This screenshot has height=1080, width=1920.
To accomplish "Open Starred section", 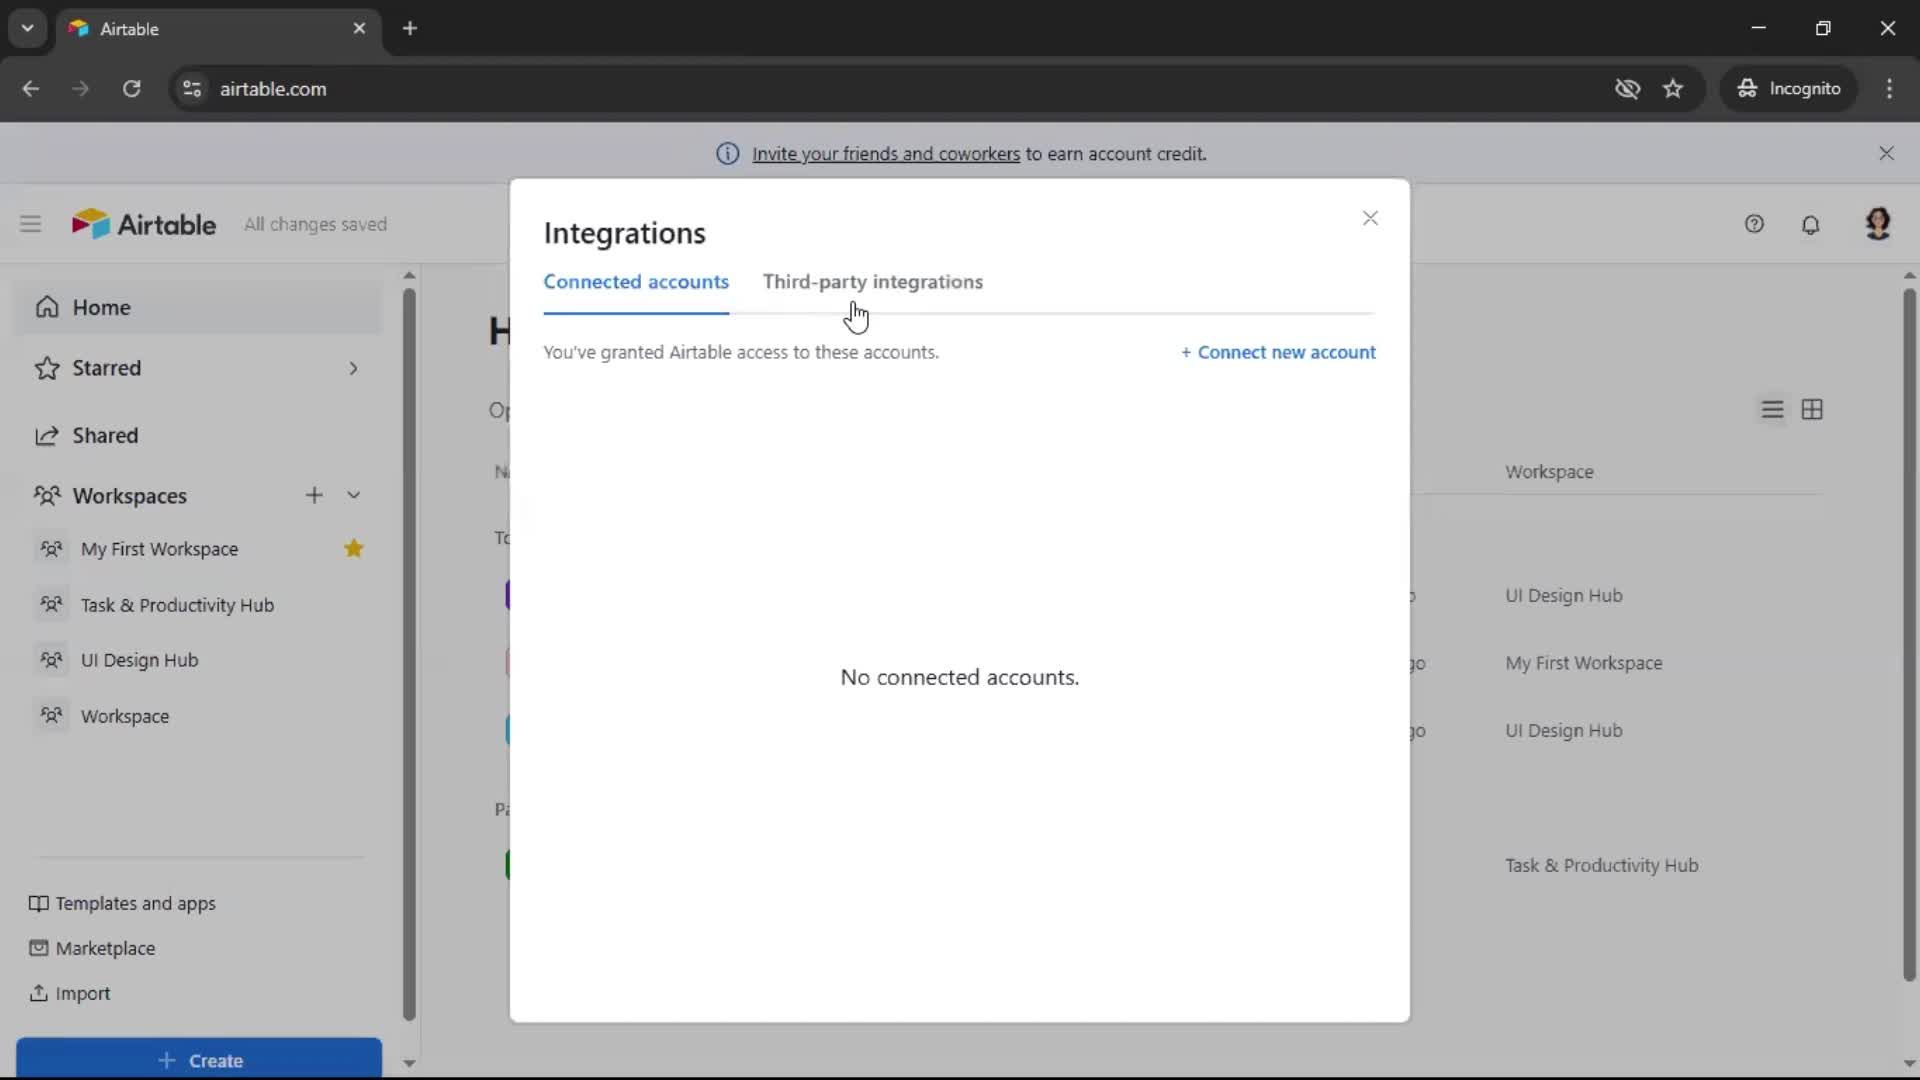I will pos(106,368).
